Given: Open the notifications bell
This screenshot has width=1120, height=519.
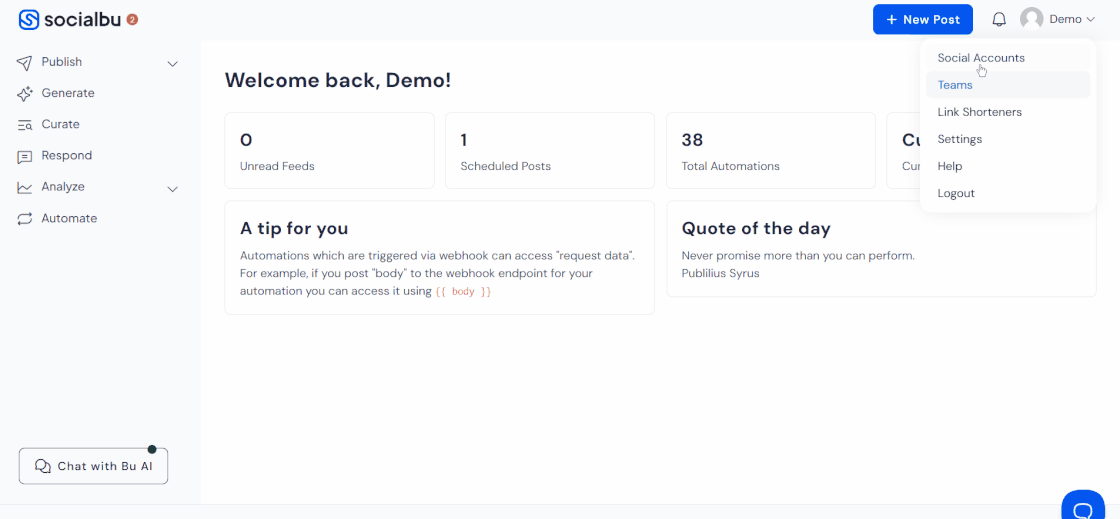Looking at the screenshot, I should click(x=999, y=19).
